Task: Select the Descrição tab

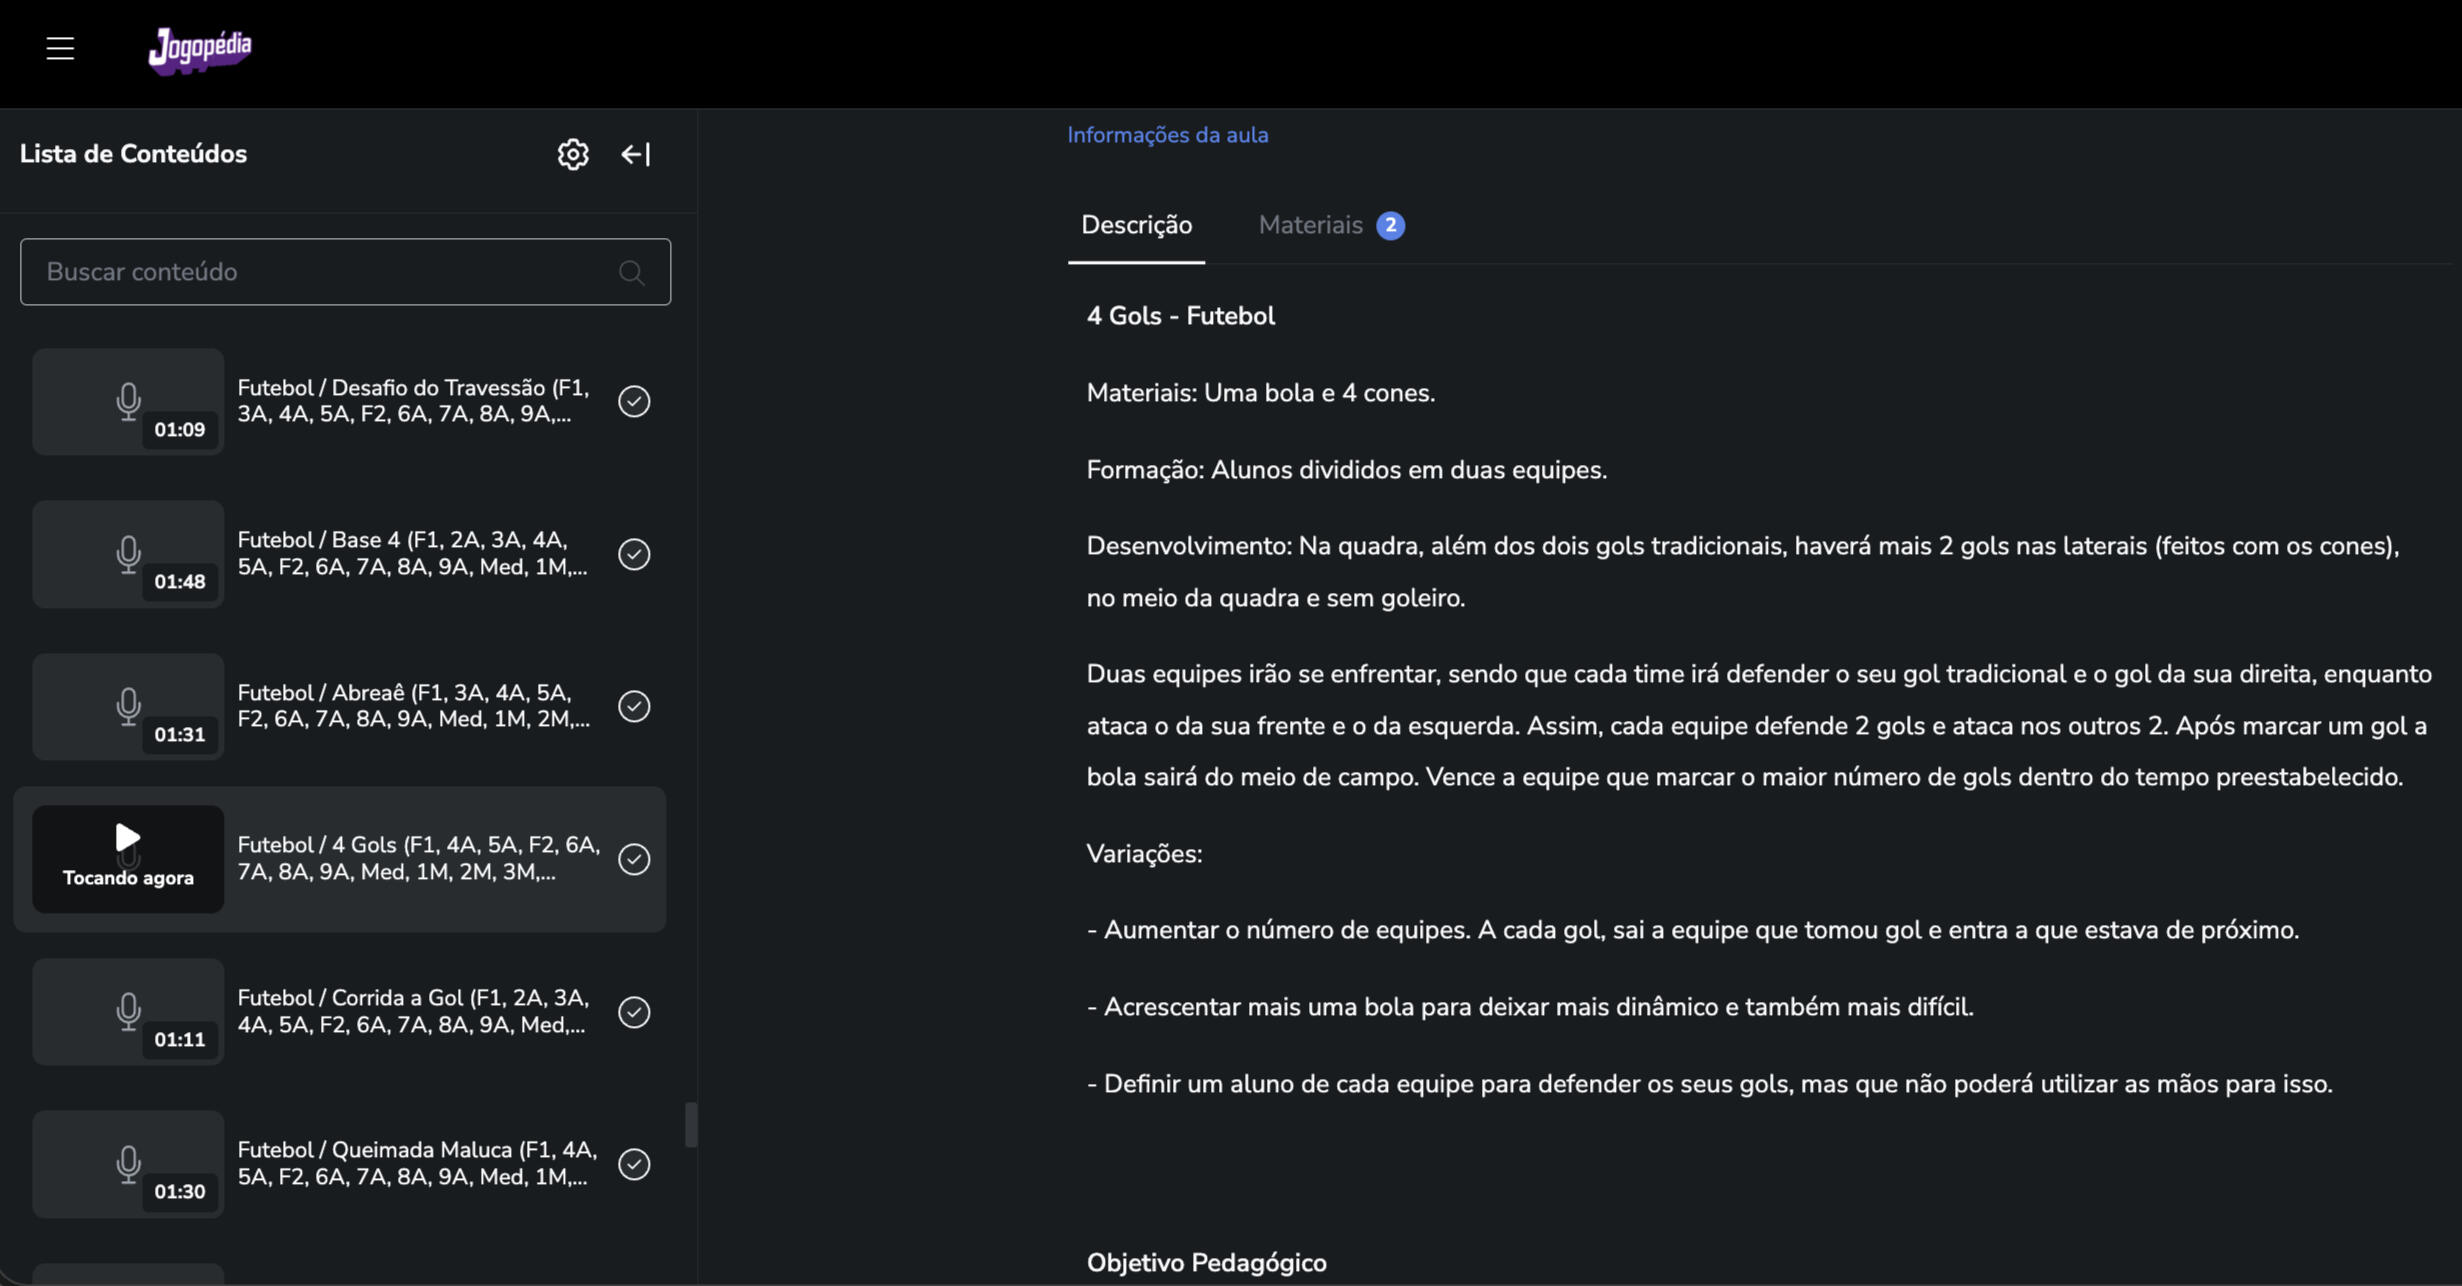Action: pyautogui.click(x=1136, y=225)
